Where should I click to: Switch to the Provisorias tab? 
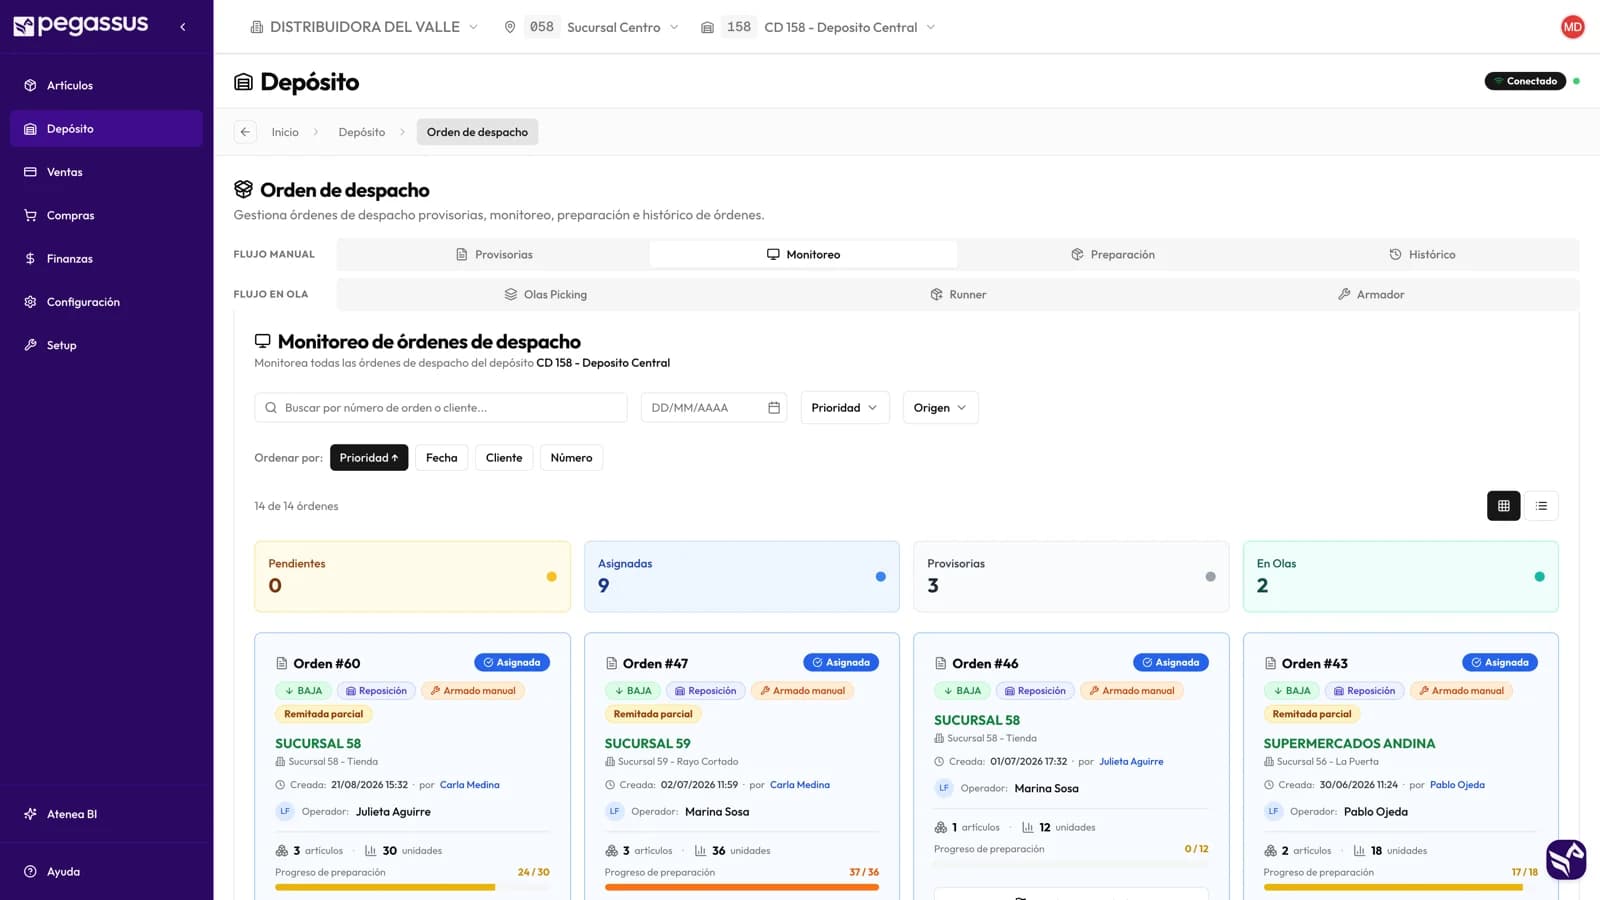[494, 255]
